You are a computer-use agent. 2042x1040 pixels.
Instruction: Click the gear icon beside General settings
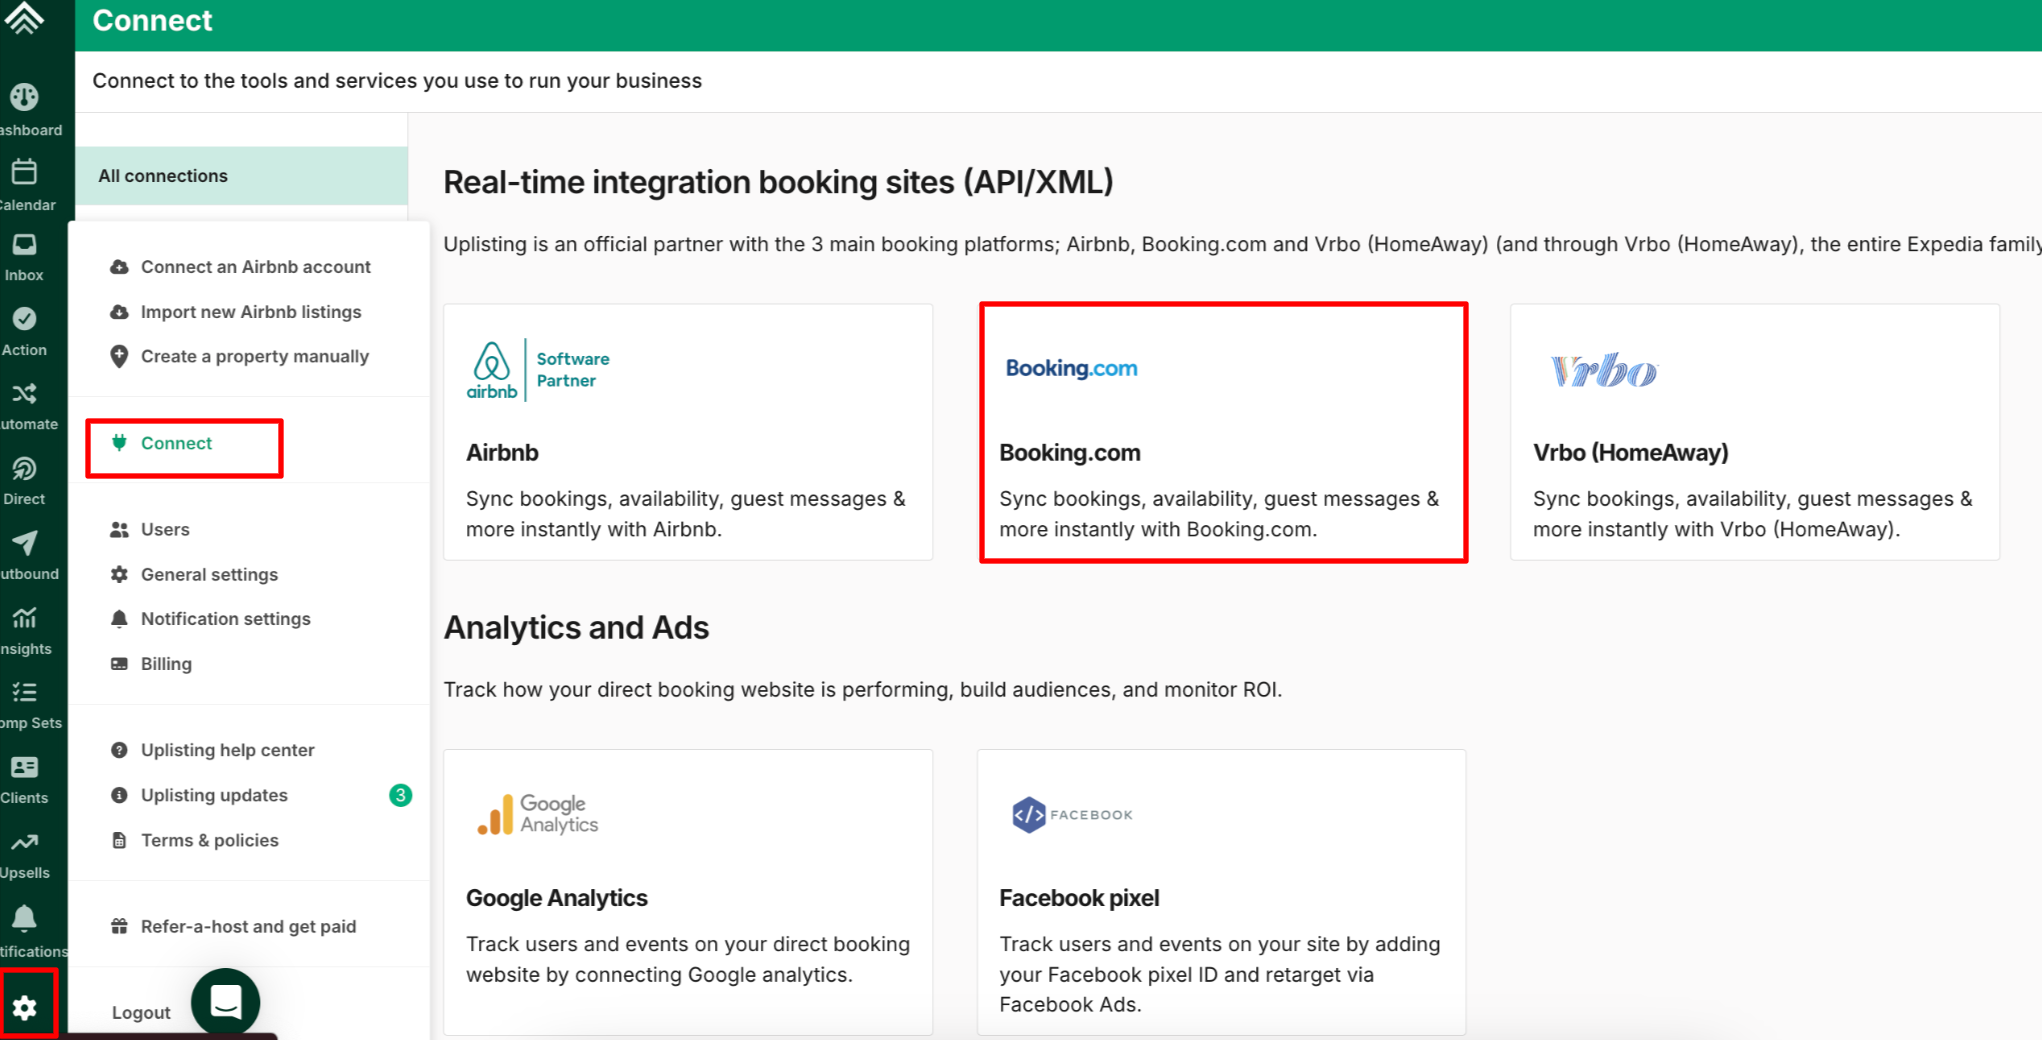(x=119, y=574)
